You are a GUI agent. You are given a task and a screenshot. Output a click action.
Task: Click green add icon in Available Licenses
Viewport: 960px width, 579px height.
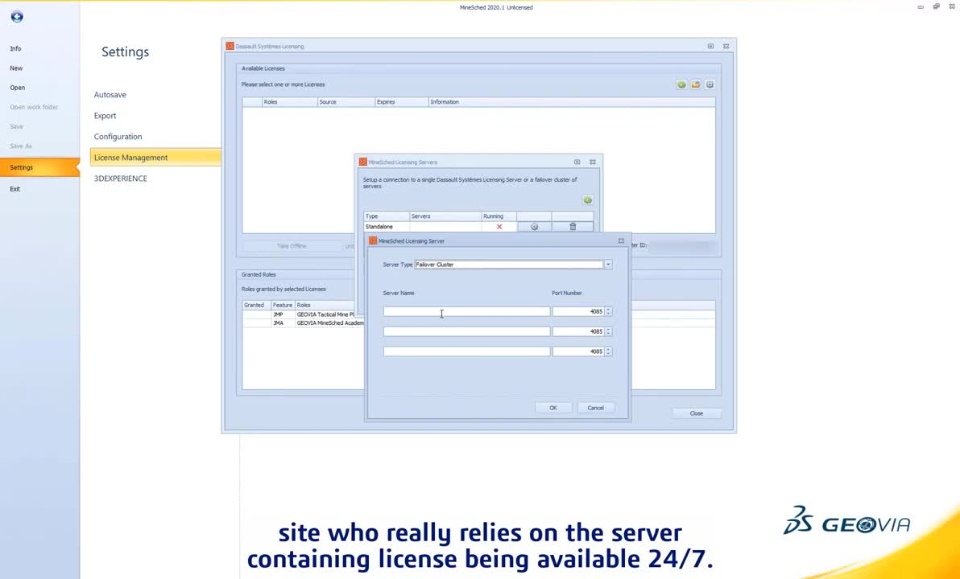tap(681, 84)
